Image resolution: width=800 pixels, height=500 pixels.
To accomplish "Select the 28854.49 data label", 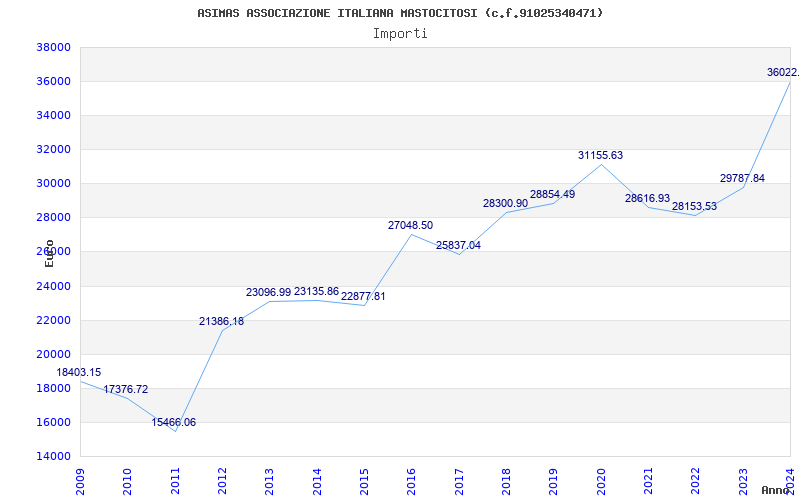I will pos(553,194).
